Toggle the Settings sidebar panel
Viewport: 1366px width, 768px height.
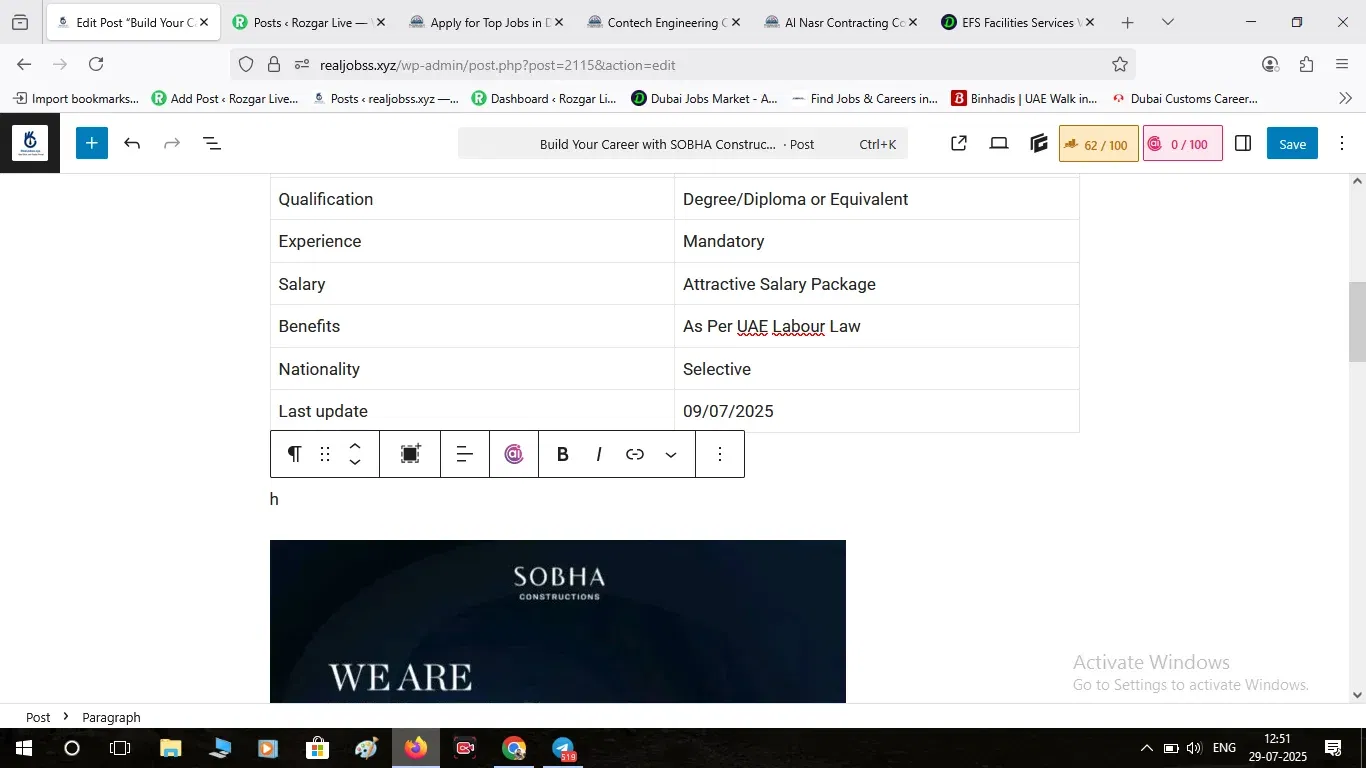coord(1243,143)
